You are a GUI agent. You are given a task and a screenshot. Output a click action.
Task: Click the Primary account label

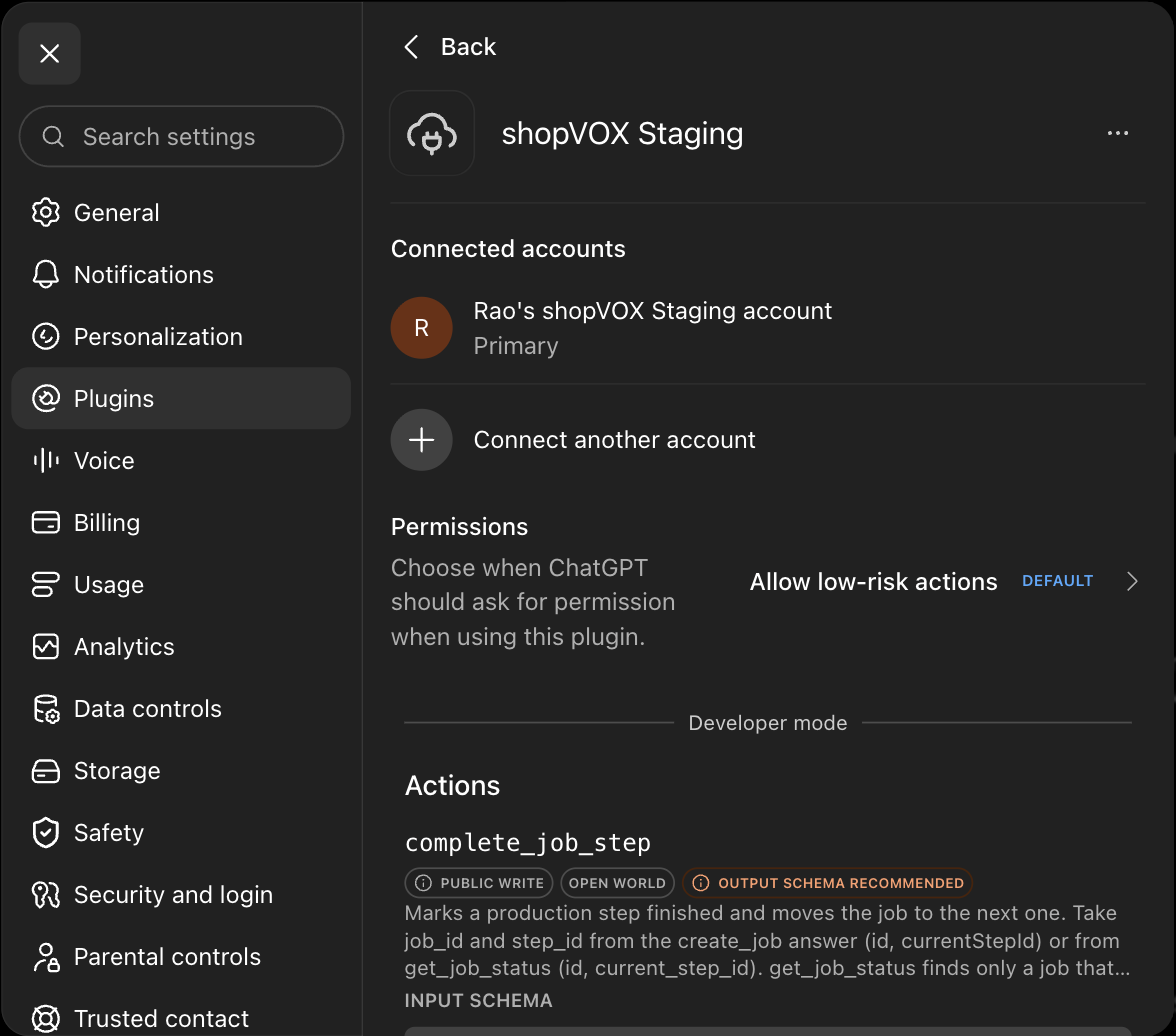515,346
